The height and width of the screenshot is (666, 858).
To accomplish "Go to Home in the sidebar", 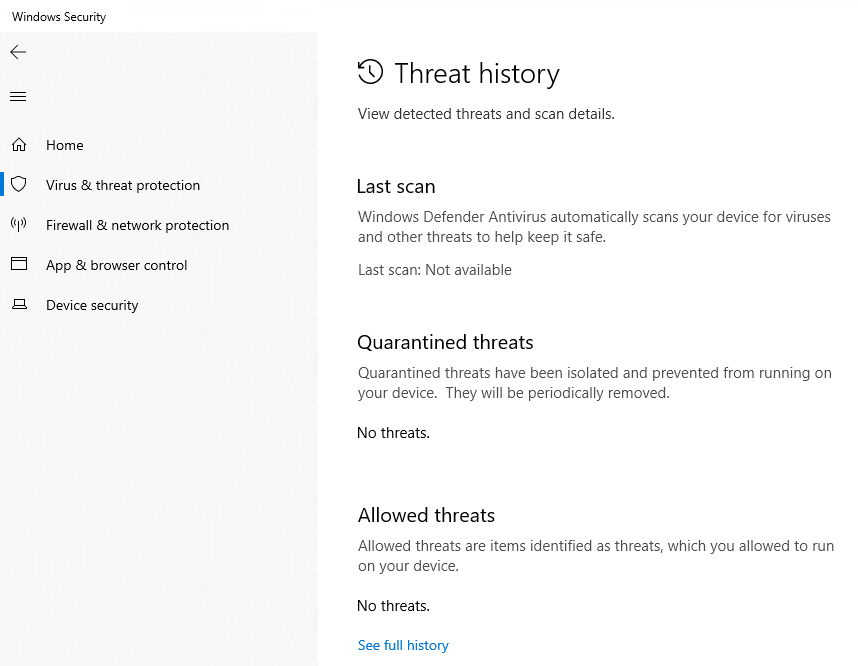I will tap(65, 145).
